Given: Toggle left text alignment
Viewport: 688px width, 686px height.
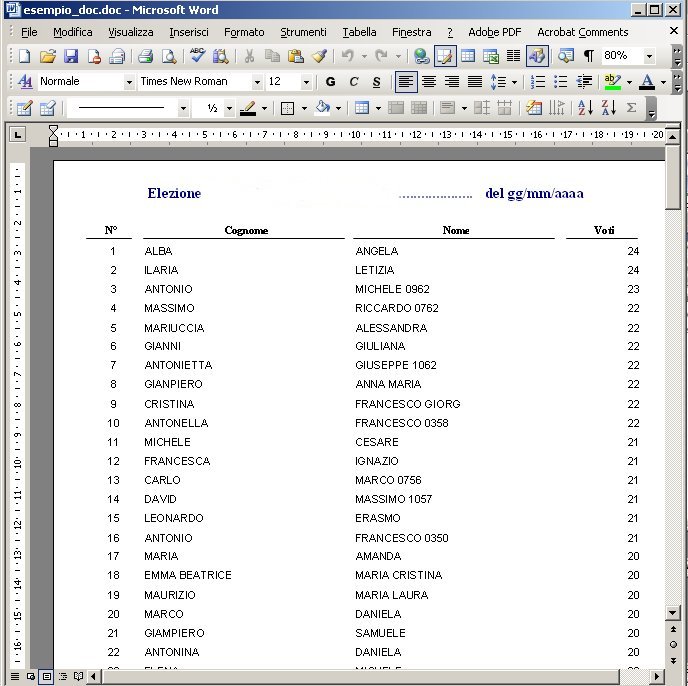Looking at the screenshot, I should tap(406, 82).
